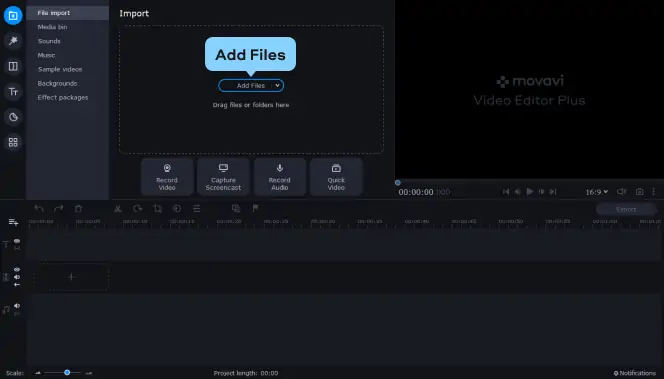This screenshot has height=379, width=664.
Task: Toggle visibility of the title track
Action: click(x=17, y=241)
